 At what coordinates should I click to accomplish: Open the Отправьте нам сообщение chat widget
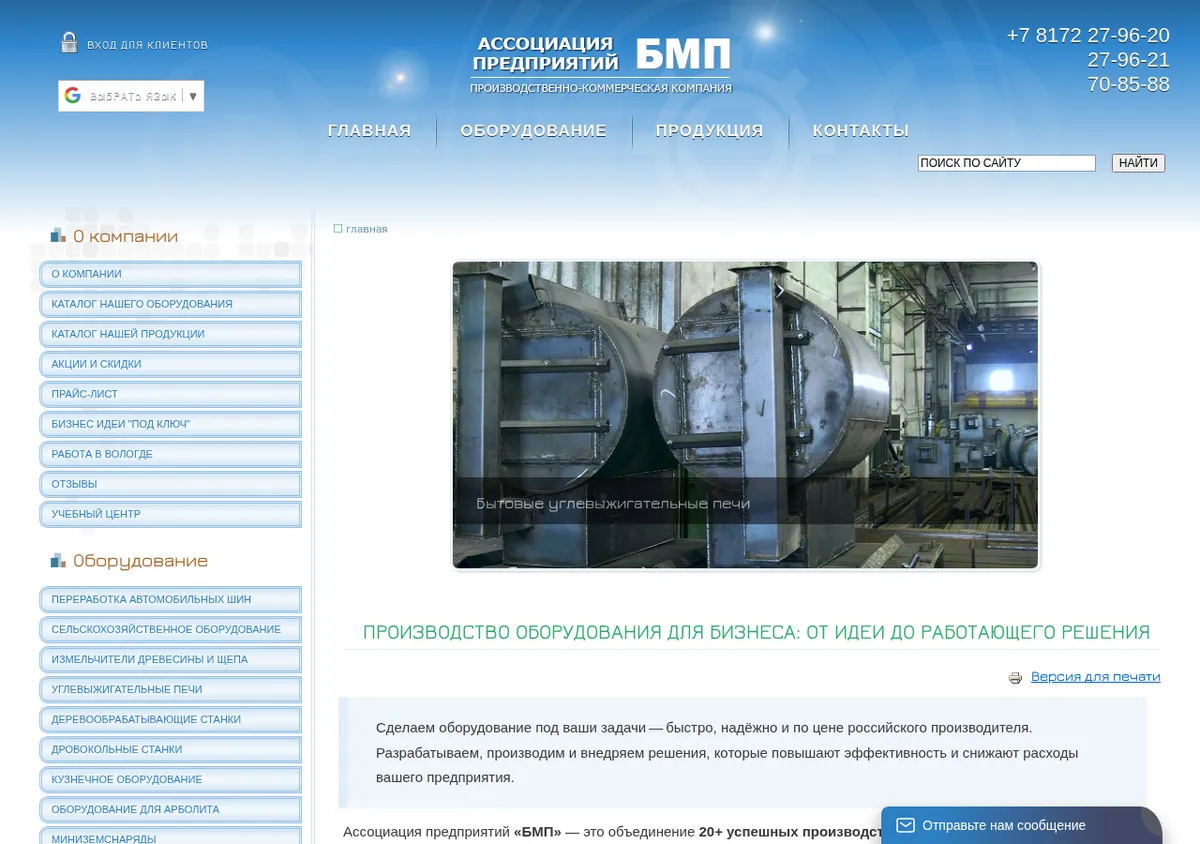tap(1021, 825)
